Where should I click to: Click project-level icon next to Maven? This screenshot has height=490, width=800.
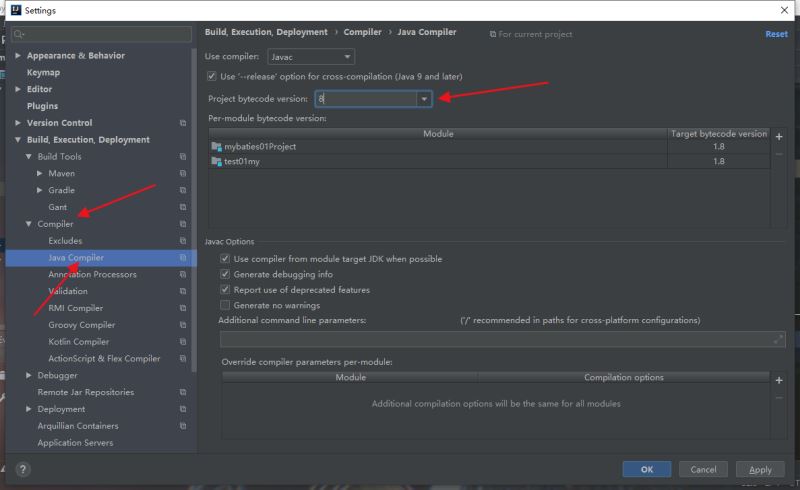tap(183, 174)
